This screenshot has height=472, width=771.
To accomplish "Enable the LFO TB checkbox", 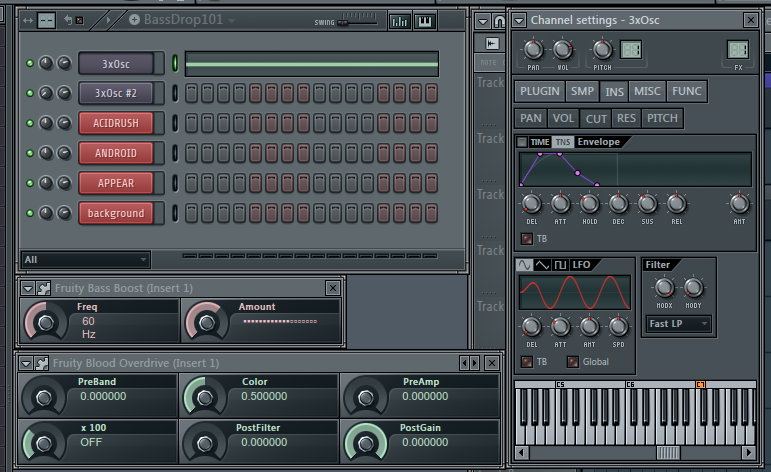I will click(x=526, y=362).
